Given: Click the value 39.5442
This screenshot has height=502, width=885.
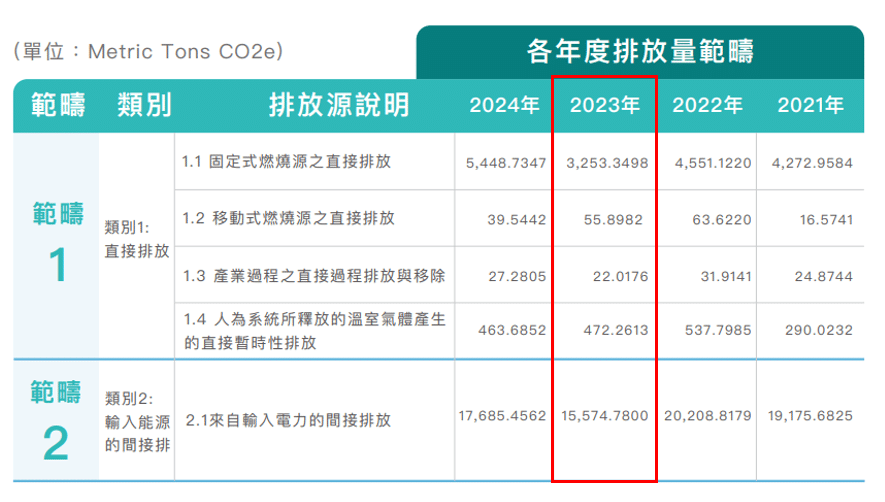Looking at the screenshot, I should point(516,220).
